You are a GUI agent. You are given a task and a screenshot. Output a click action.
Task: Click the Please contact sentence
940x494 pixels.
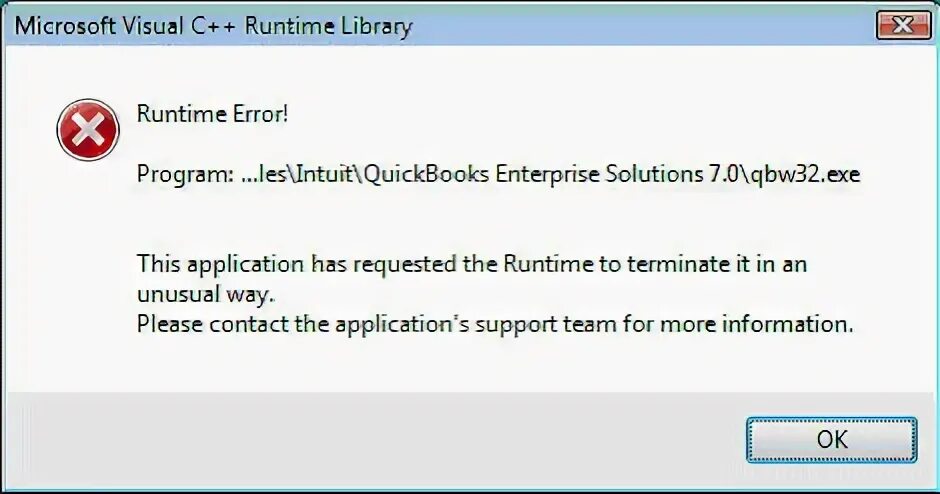[x=495, y=324]
